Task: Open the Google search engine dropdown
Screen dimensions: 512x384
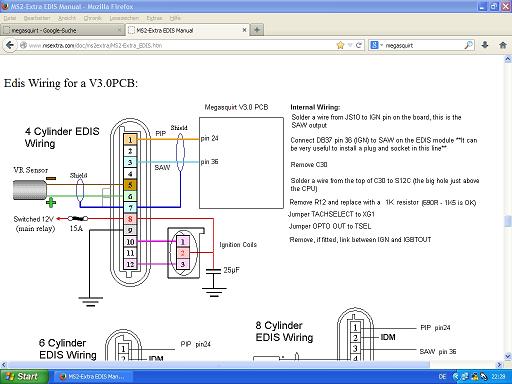Action: (376, 45)
